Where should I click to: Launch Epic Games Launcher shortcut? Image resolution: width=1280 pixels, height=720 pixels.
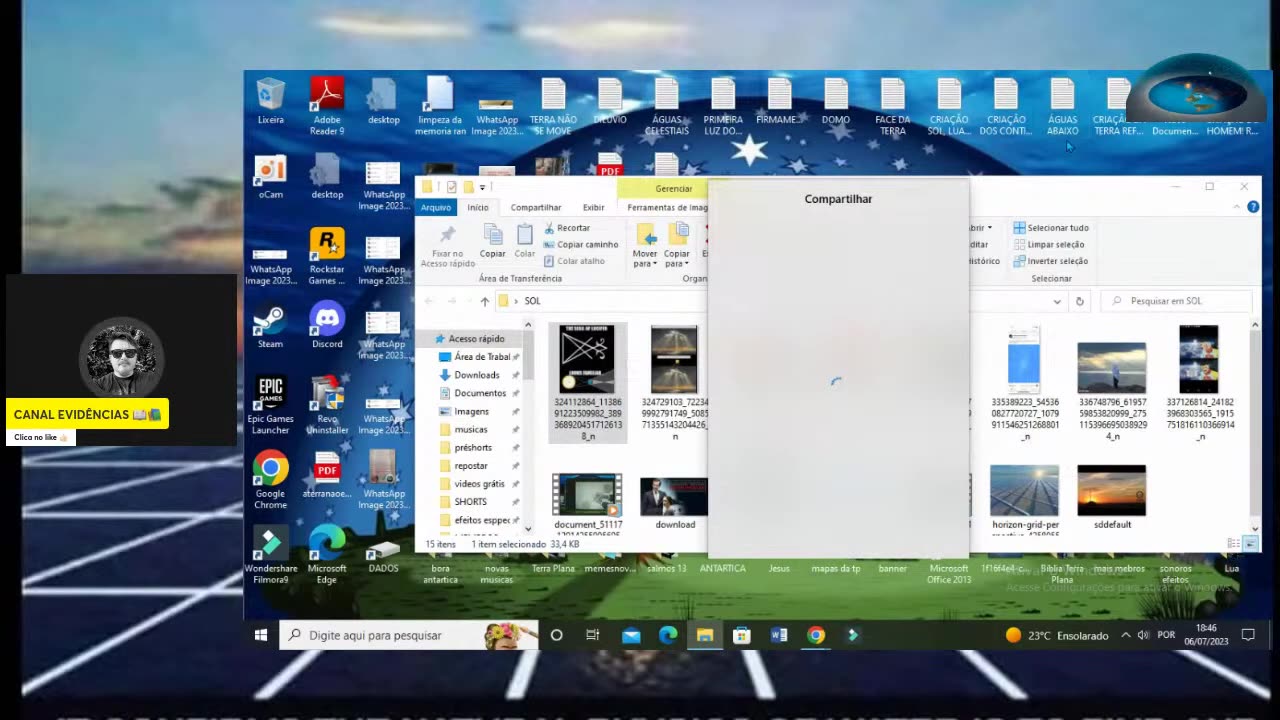point(270,405)
